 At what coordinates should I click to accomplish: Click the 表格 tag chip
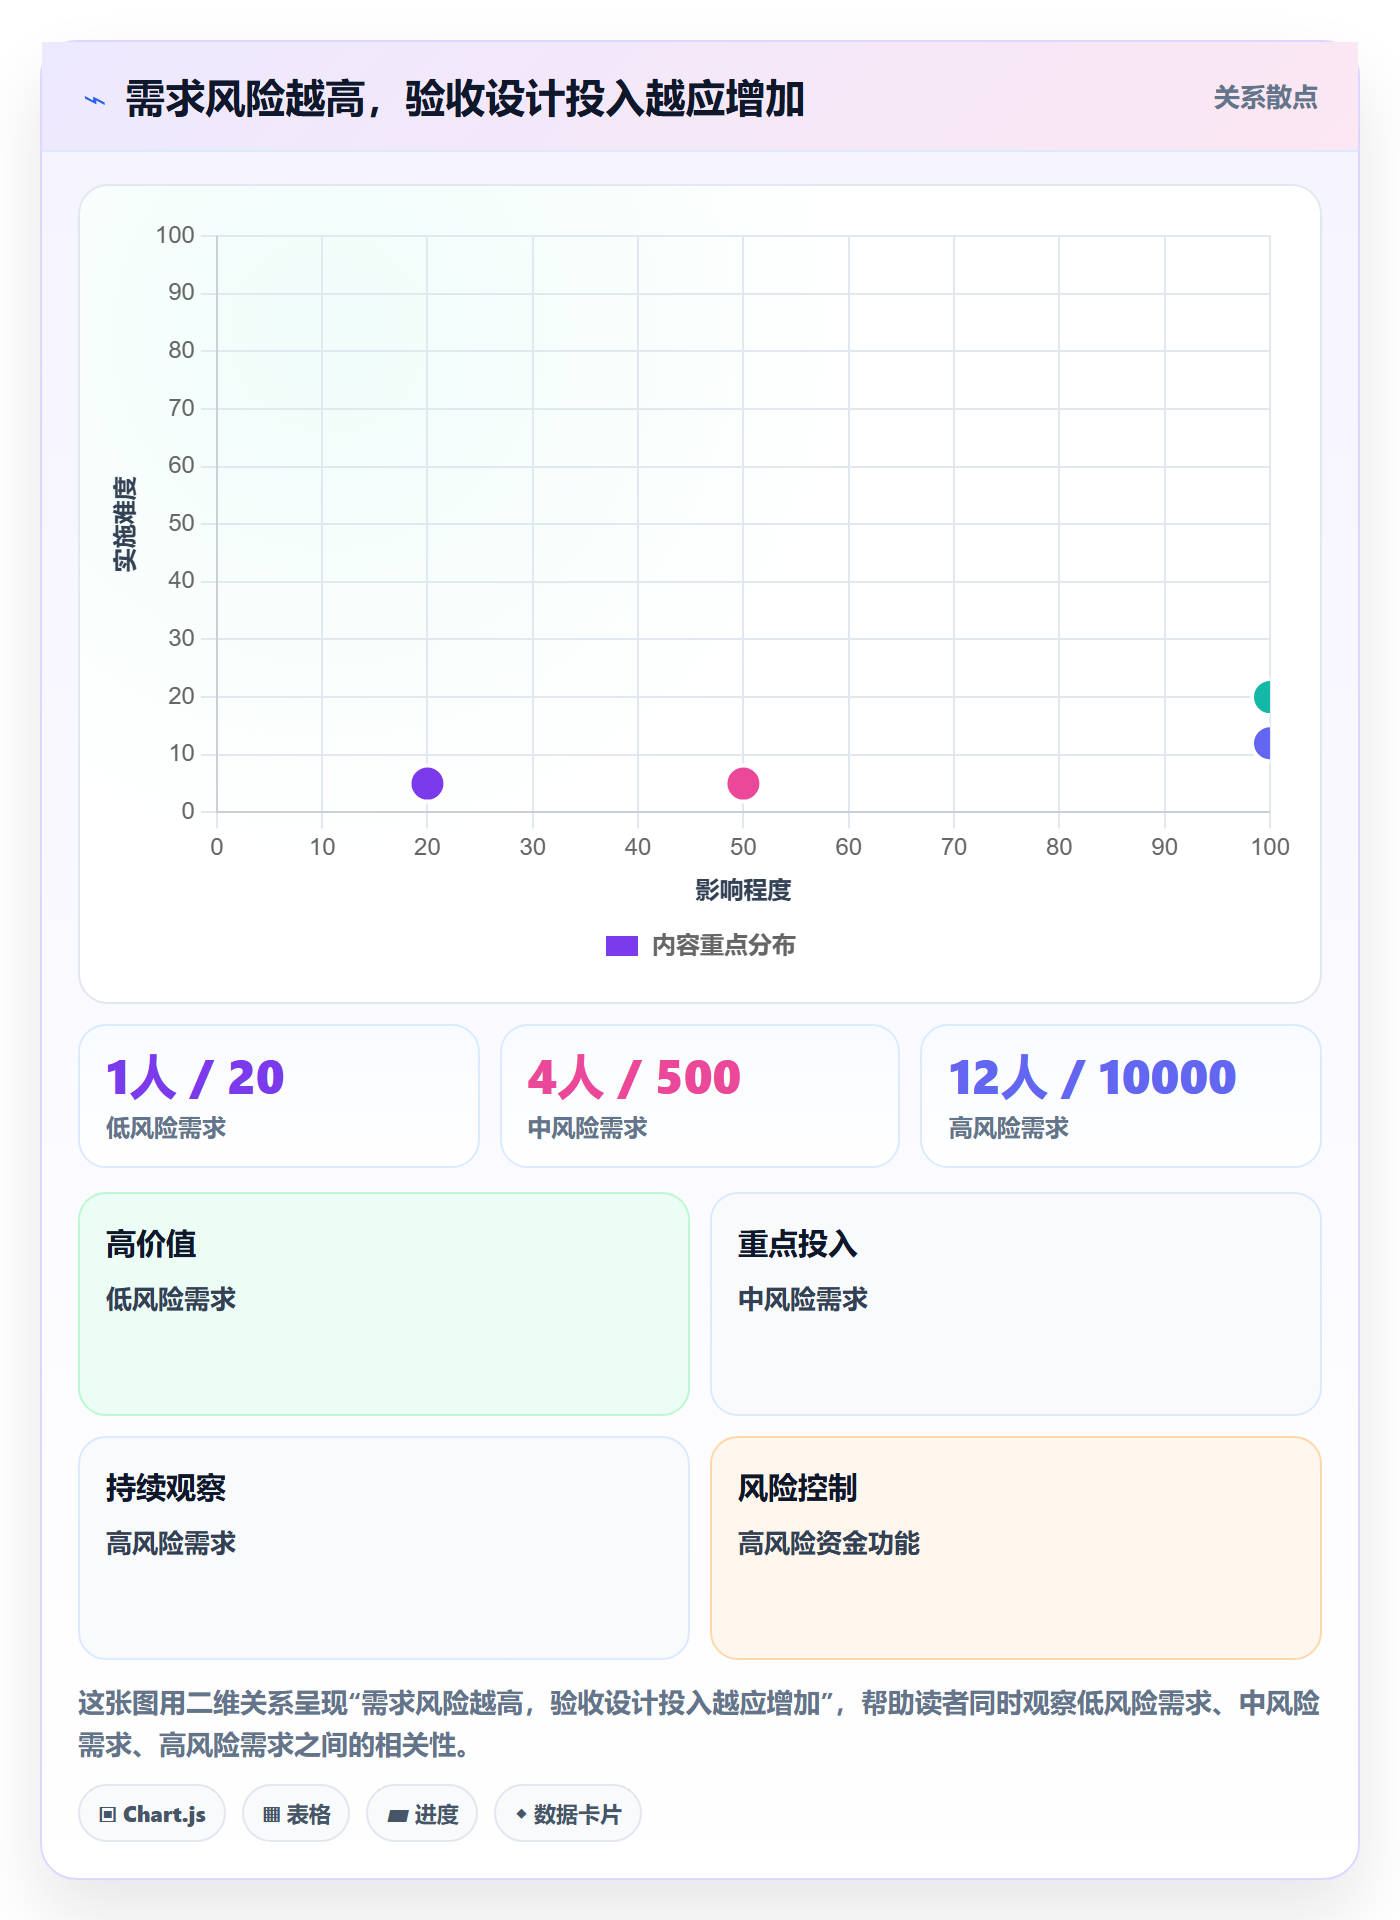pos(296,1814)
